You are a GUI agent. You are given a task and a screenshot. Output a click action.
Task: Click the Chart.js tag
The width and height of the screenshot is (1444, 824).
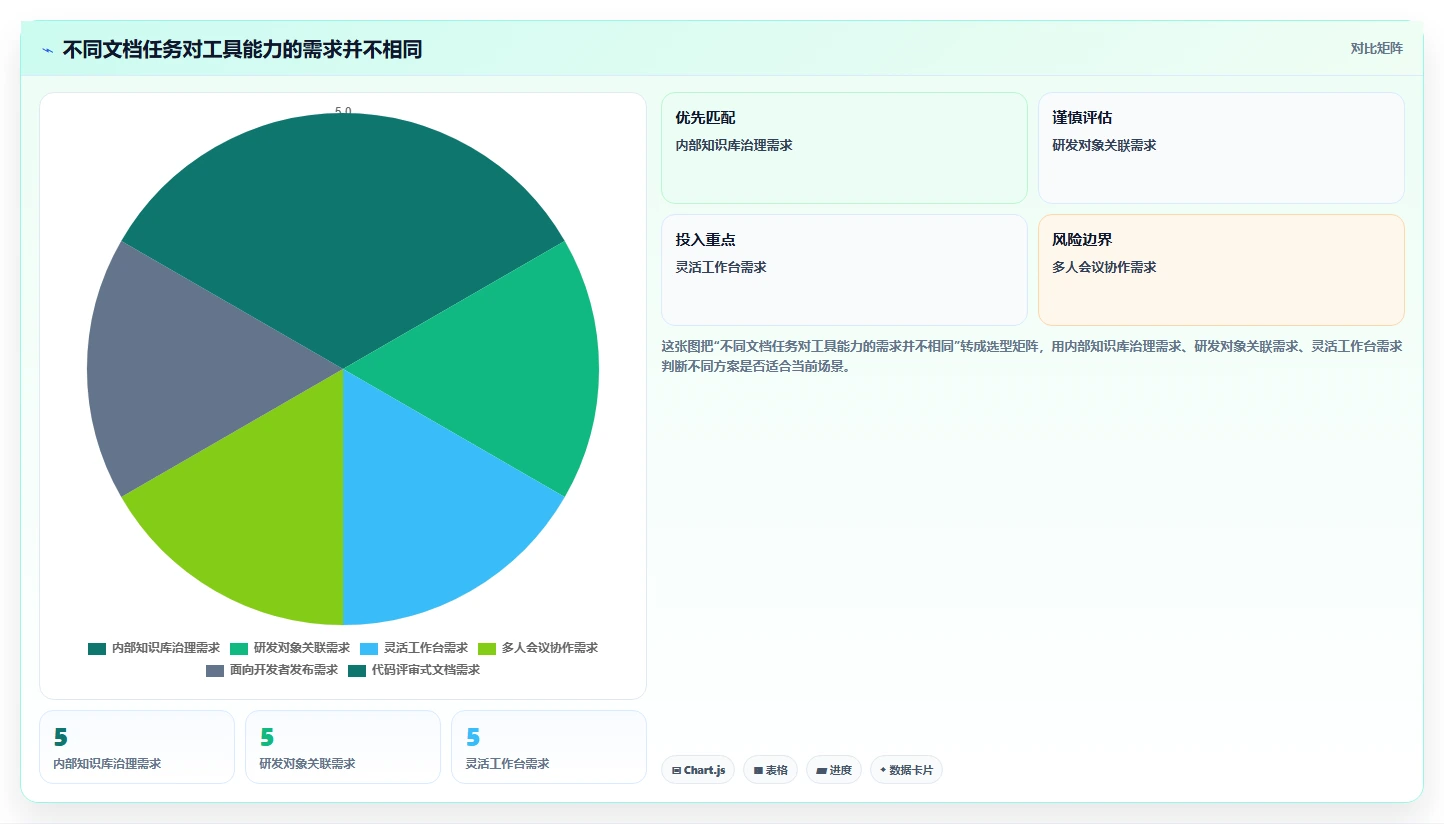[698, 770]
